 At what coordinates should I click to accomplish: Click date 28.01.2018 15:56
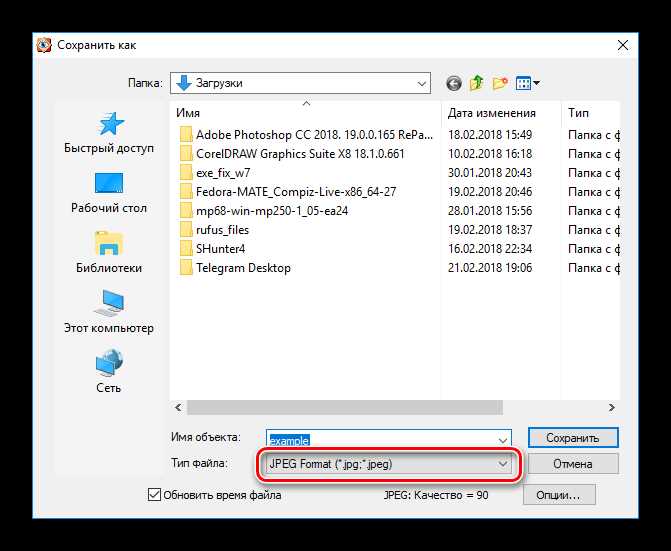tap(490, 211)
